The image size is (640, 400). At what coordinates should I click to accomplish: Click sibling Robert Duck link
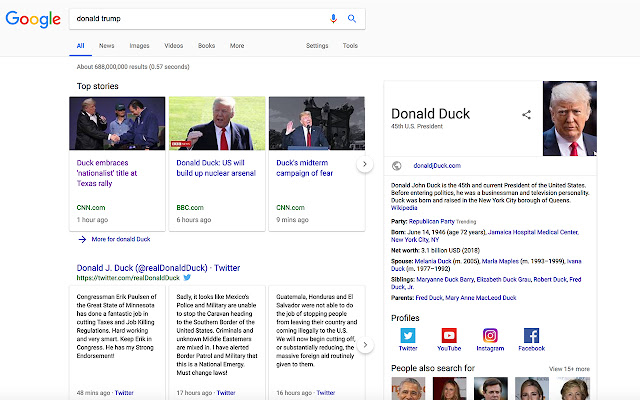(x=550, y=280)
